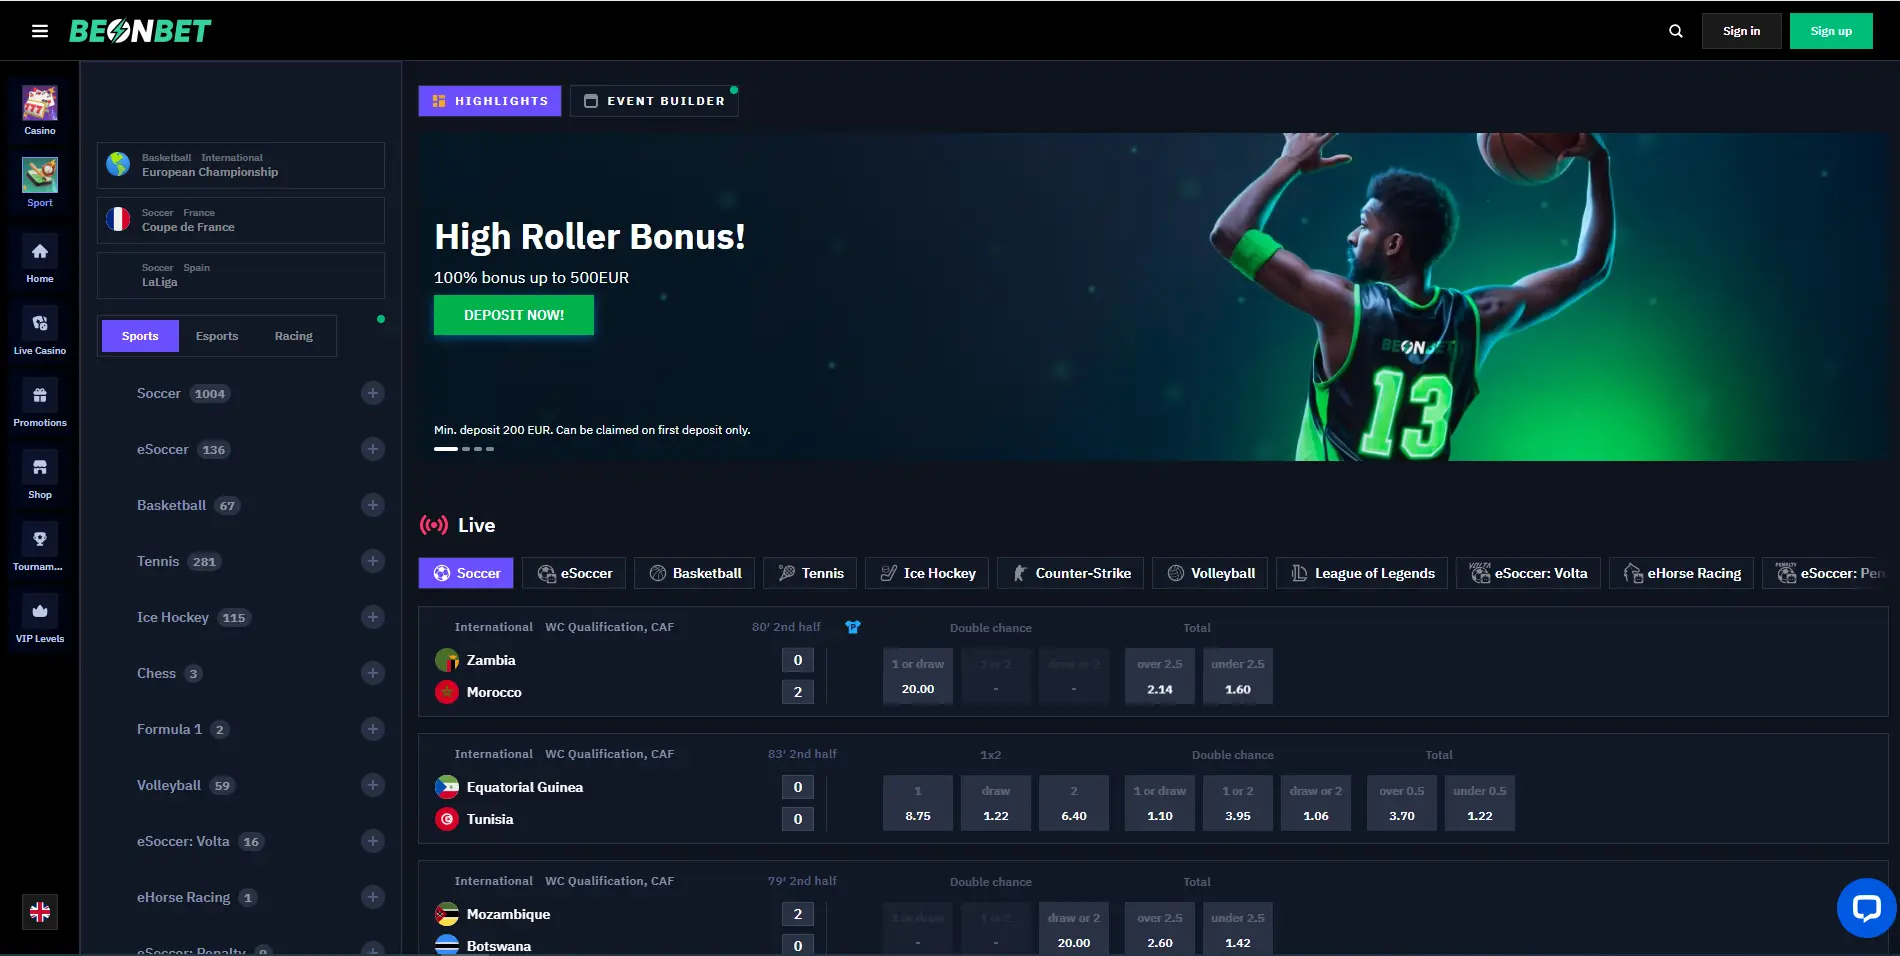
Task: Select Ice Hockey live filter
Action: coord(927,573)
